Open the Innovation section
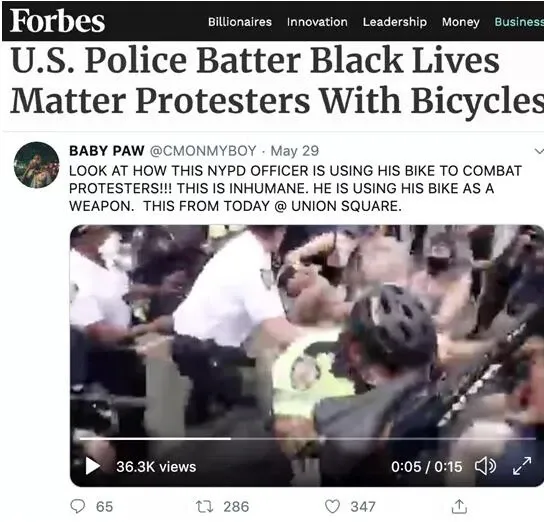The width and height of the screenshot is (544, 522). [317, 22]
